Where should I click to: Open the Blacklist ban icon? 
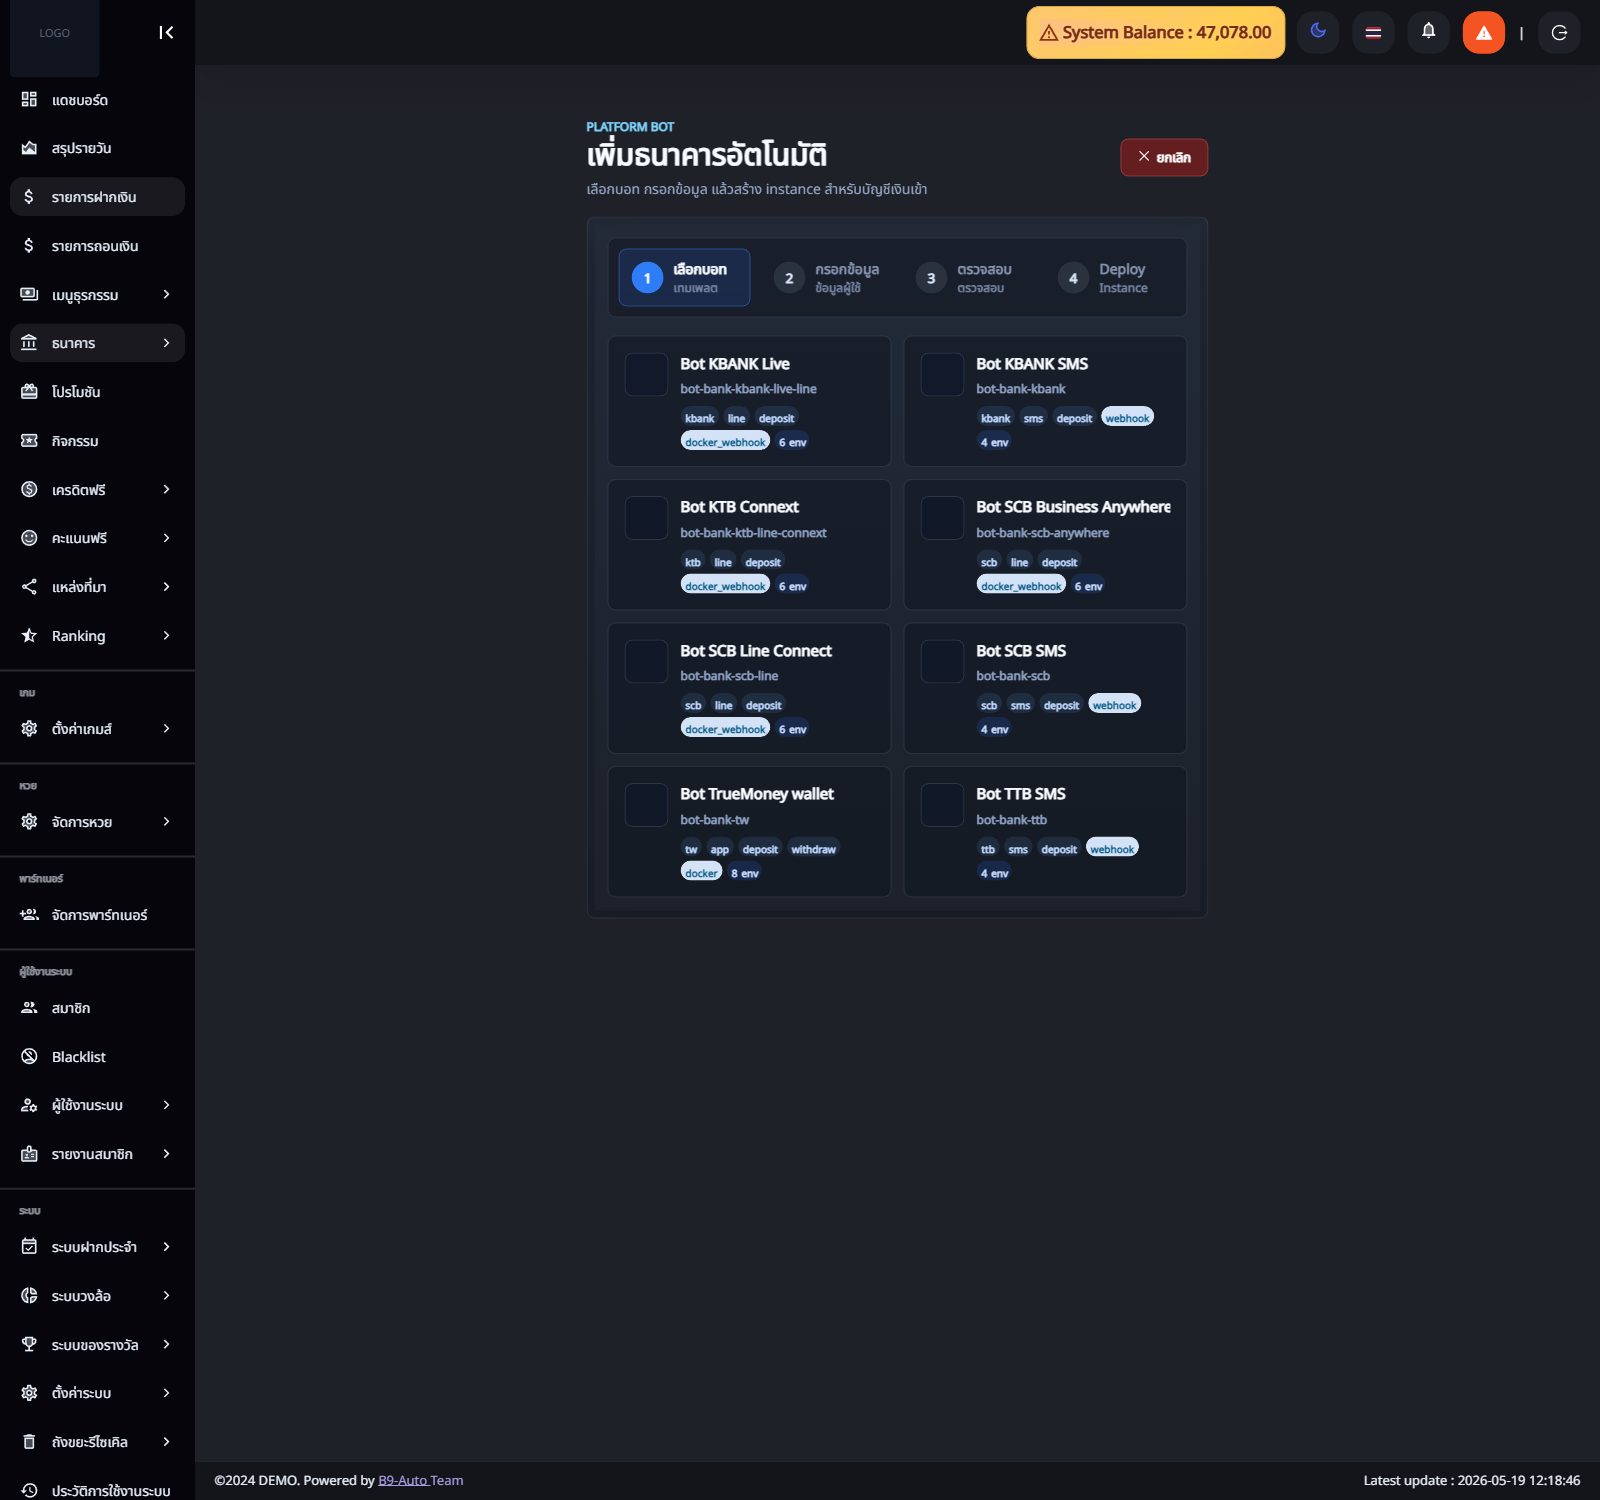[29, 1057]
